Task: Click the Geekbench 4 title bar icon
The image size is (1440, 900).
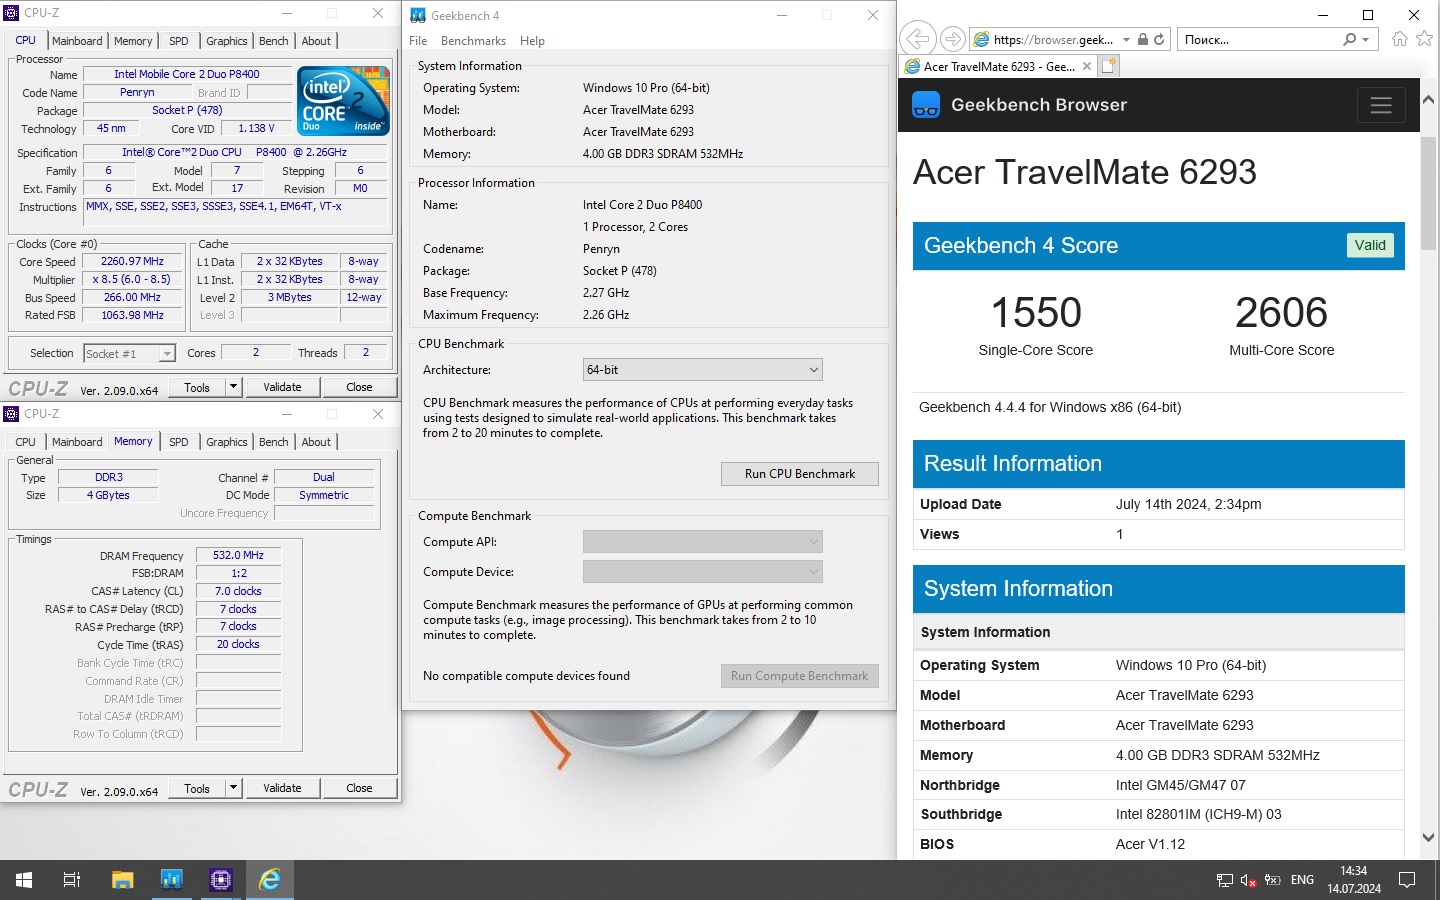Action: coord(418,15)
